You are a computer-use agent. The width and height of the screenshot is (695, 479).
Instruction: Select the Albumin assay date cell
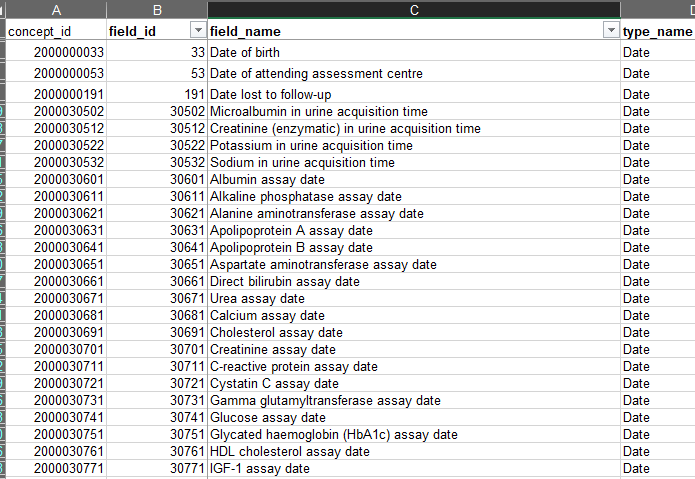(414, 179)
